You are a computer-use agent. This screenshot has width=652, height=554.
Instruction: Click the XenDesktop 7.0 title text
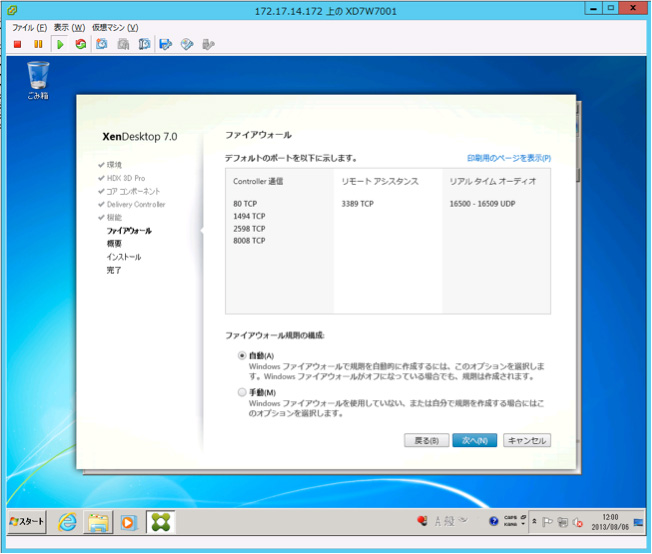pyautogui.click(x=140, y=137)
